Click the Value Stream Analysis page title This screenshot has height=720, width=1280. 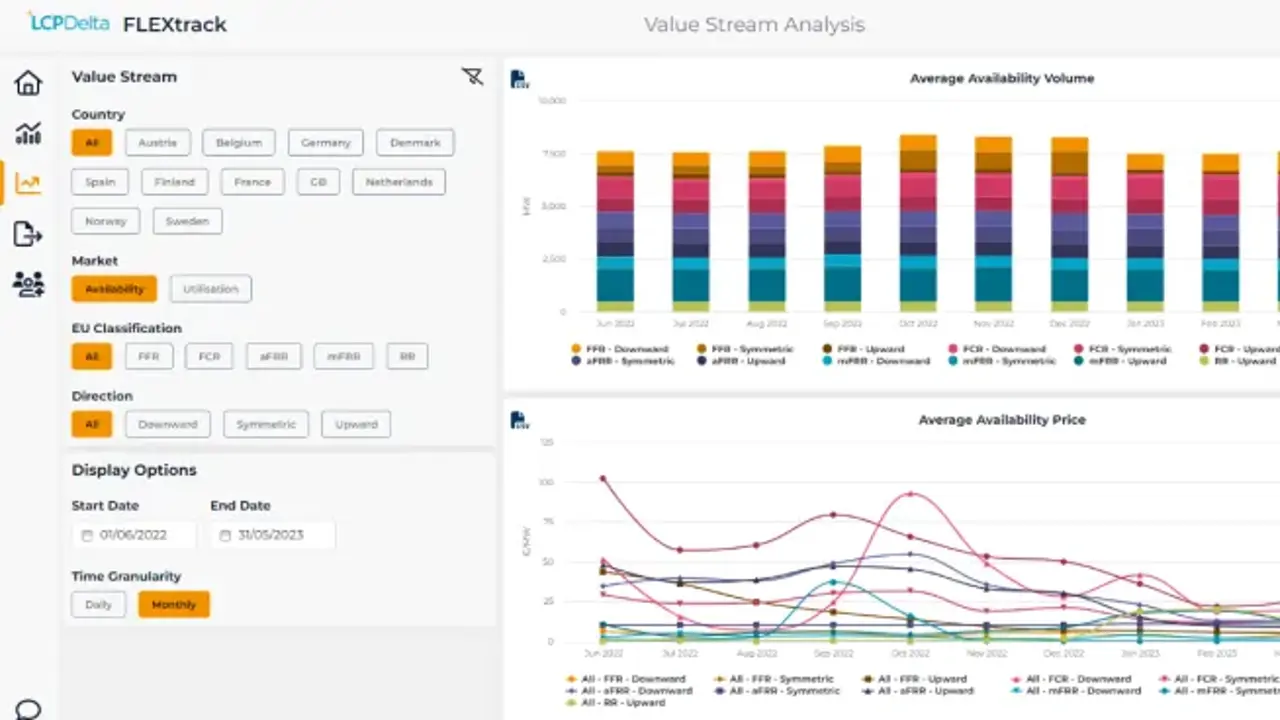click(x=754, y=24)
